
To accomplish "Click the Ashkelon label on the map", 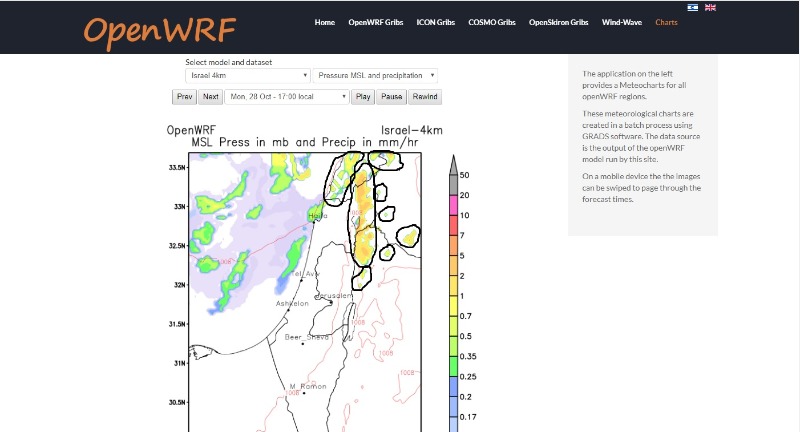I will (292, 303).
